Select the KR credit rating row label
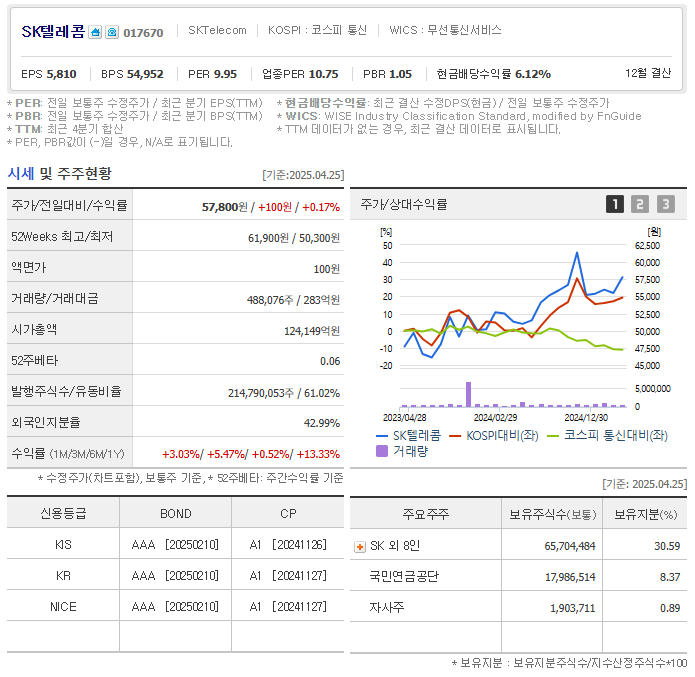The height and width of the screenshot is (677, 695). point(63,576)
